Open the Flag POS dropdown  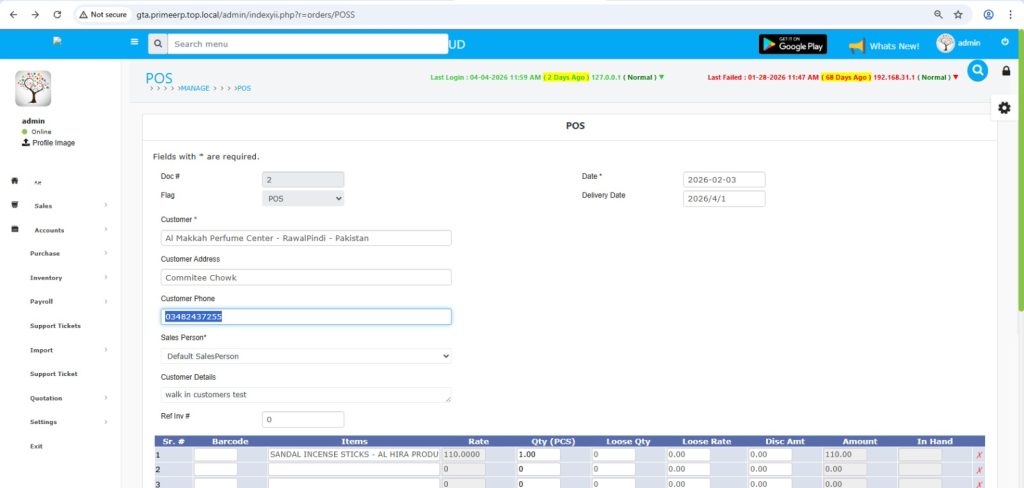pos(303,199)
